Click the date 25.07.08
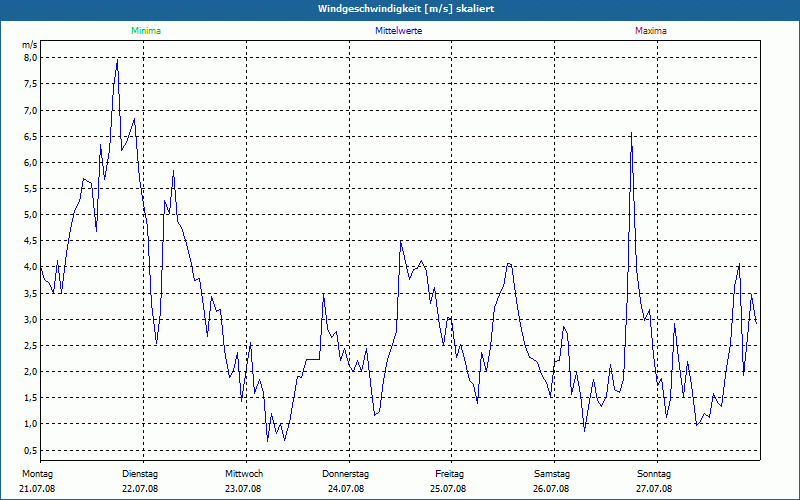Viewport: 800px width, 500px height. click(448, 489)
